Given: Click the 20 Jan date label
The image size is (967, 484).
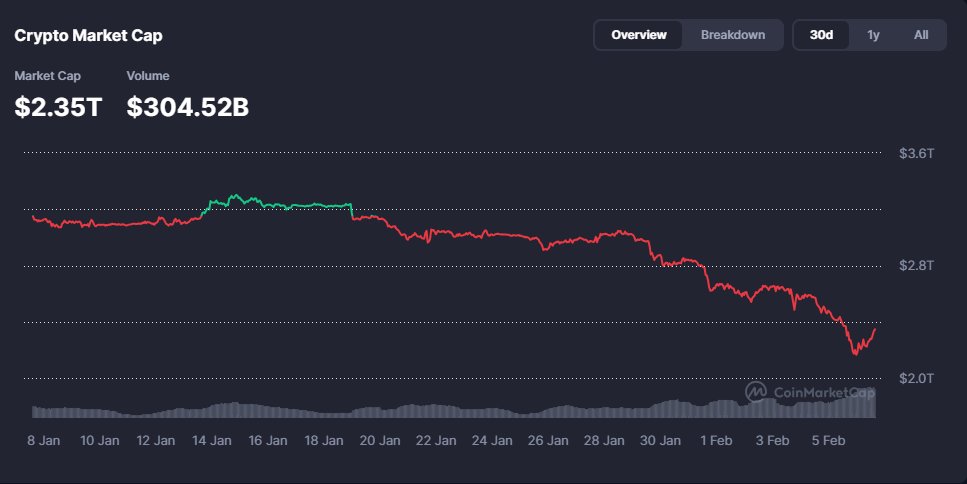Looking at the screenshot, I should pyautogui.click(x=379, y=440).
